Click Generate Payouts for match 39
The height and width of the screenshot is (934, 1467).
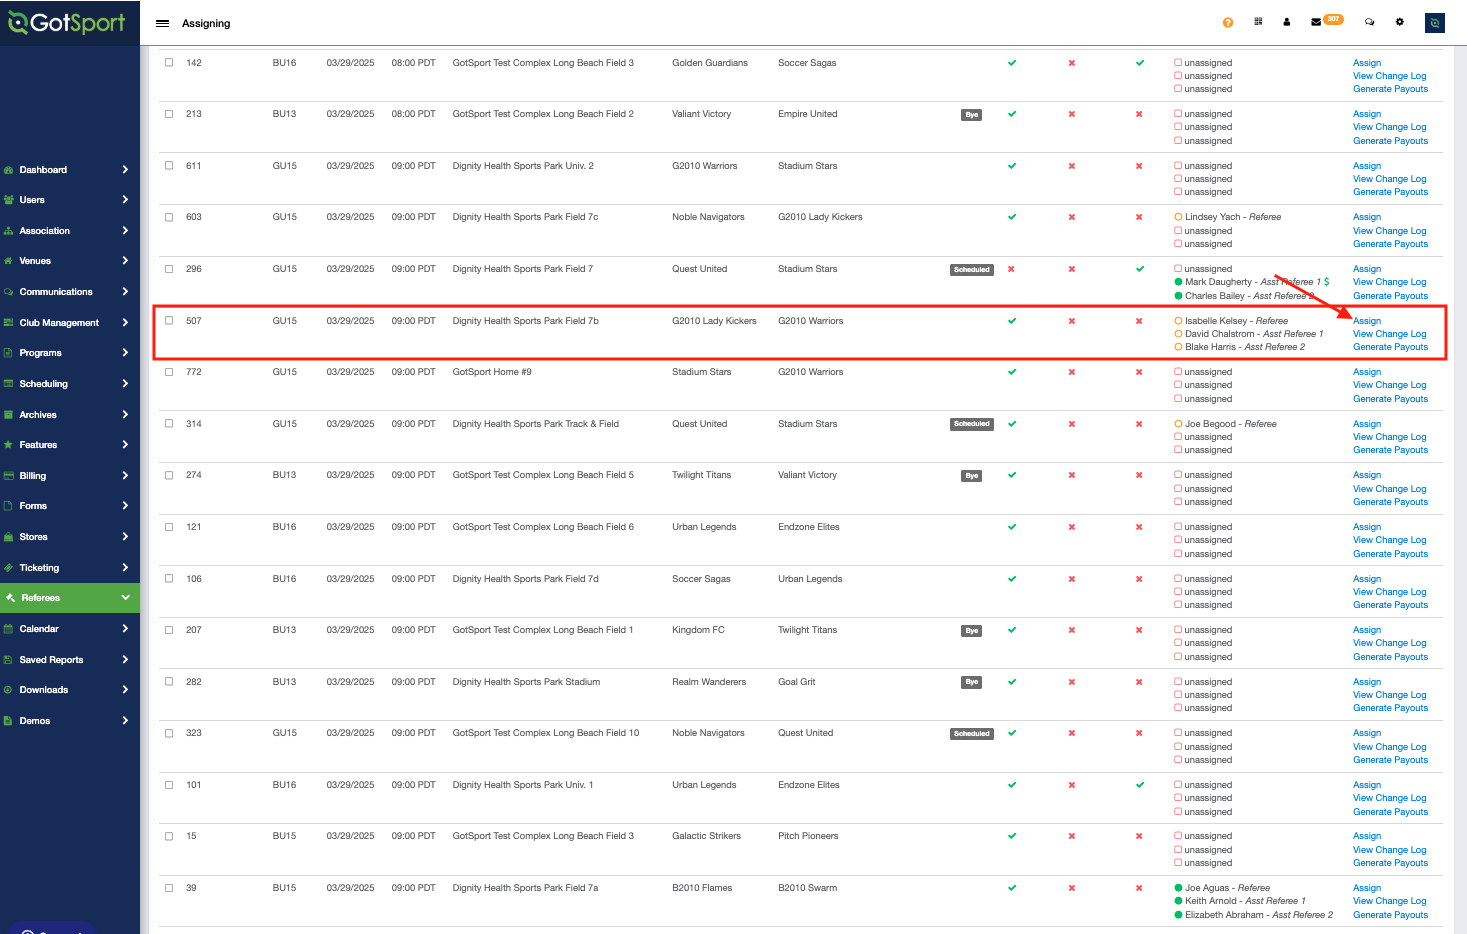[x=1390, y=915]
